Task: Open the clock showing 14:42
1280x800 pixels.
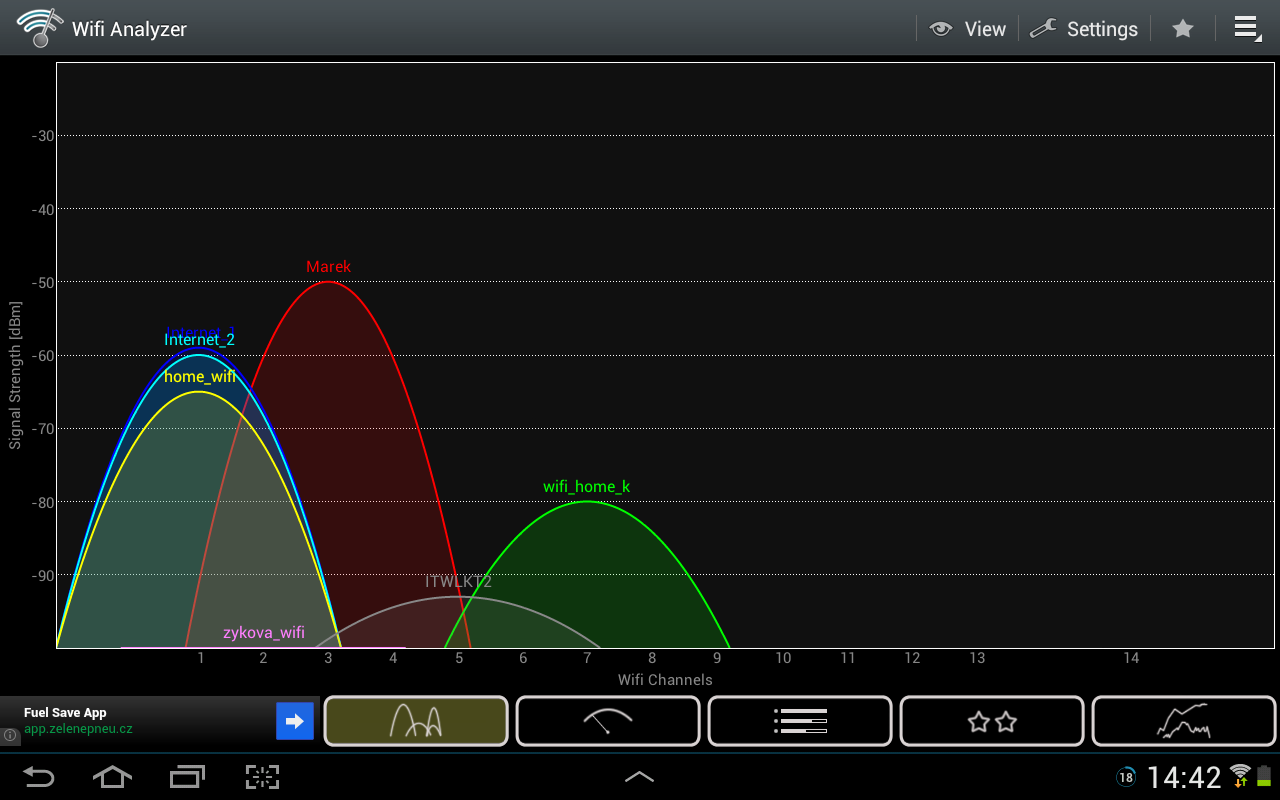Action: 1183,777
